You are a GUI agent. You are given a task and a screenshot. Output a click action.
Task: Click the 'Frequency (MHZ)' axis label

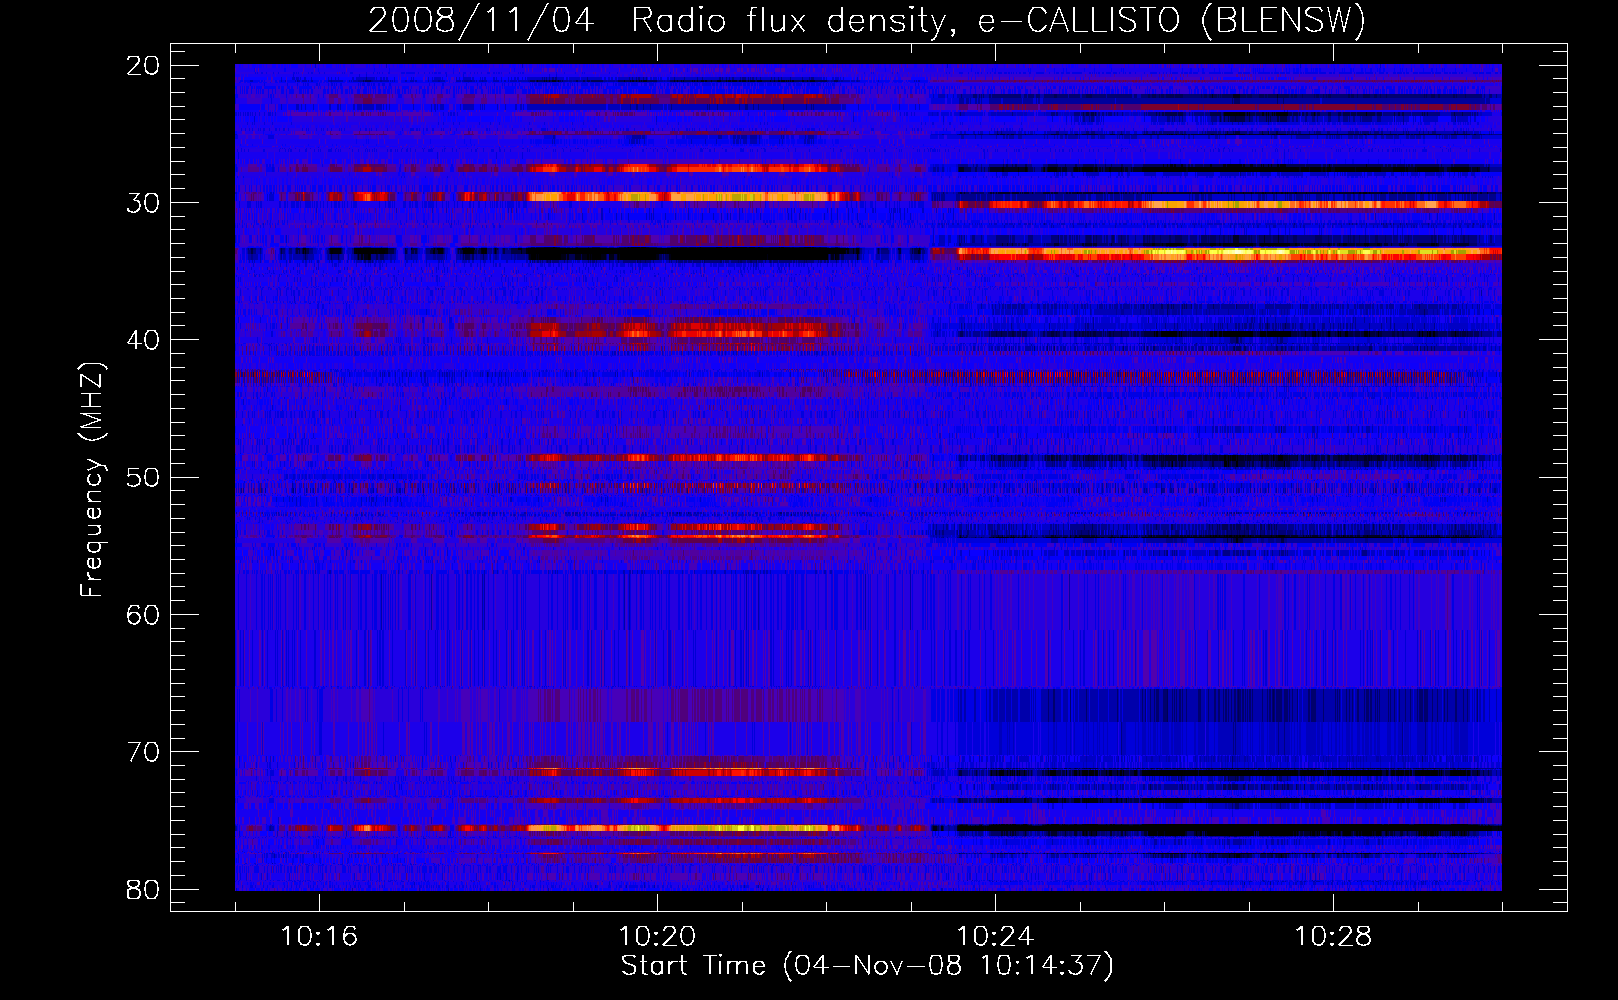[92, 480]
